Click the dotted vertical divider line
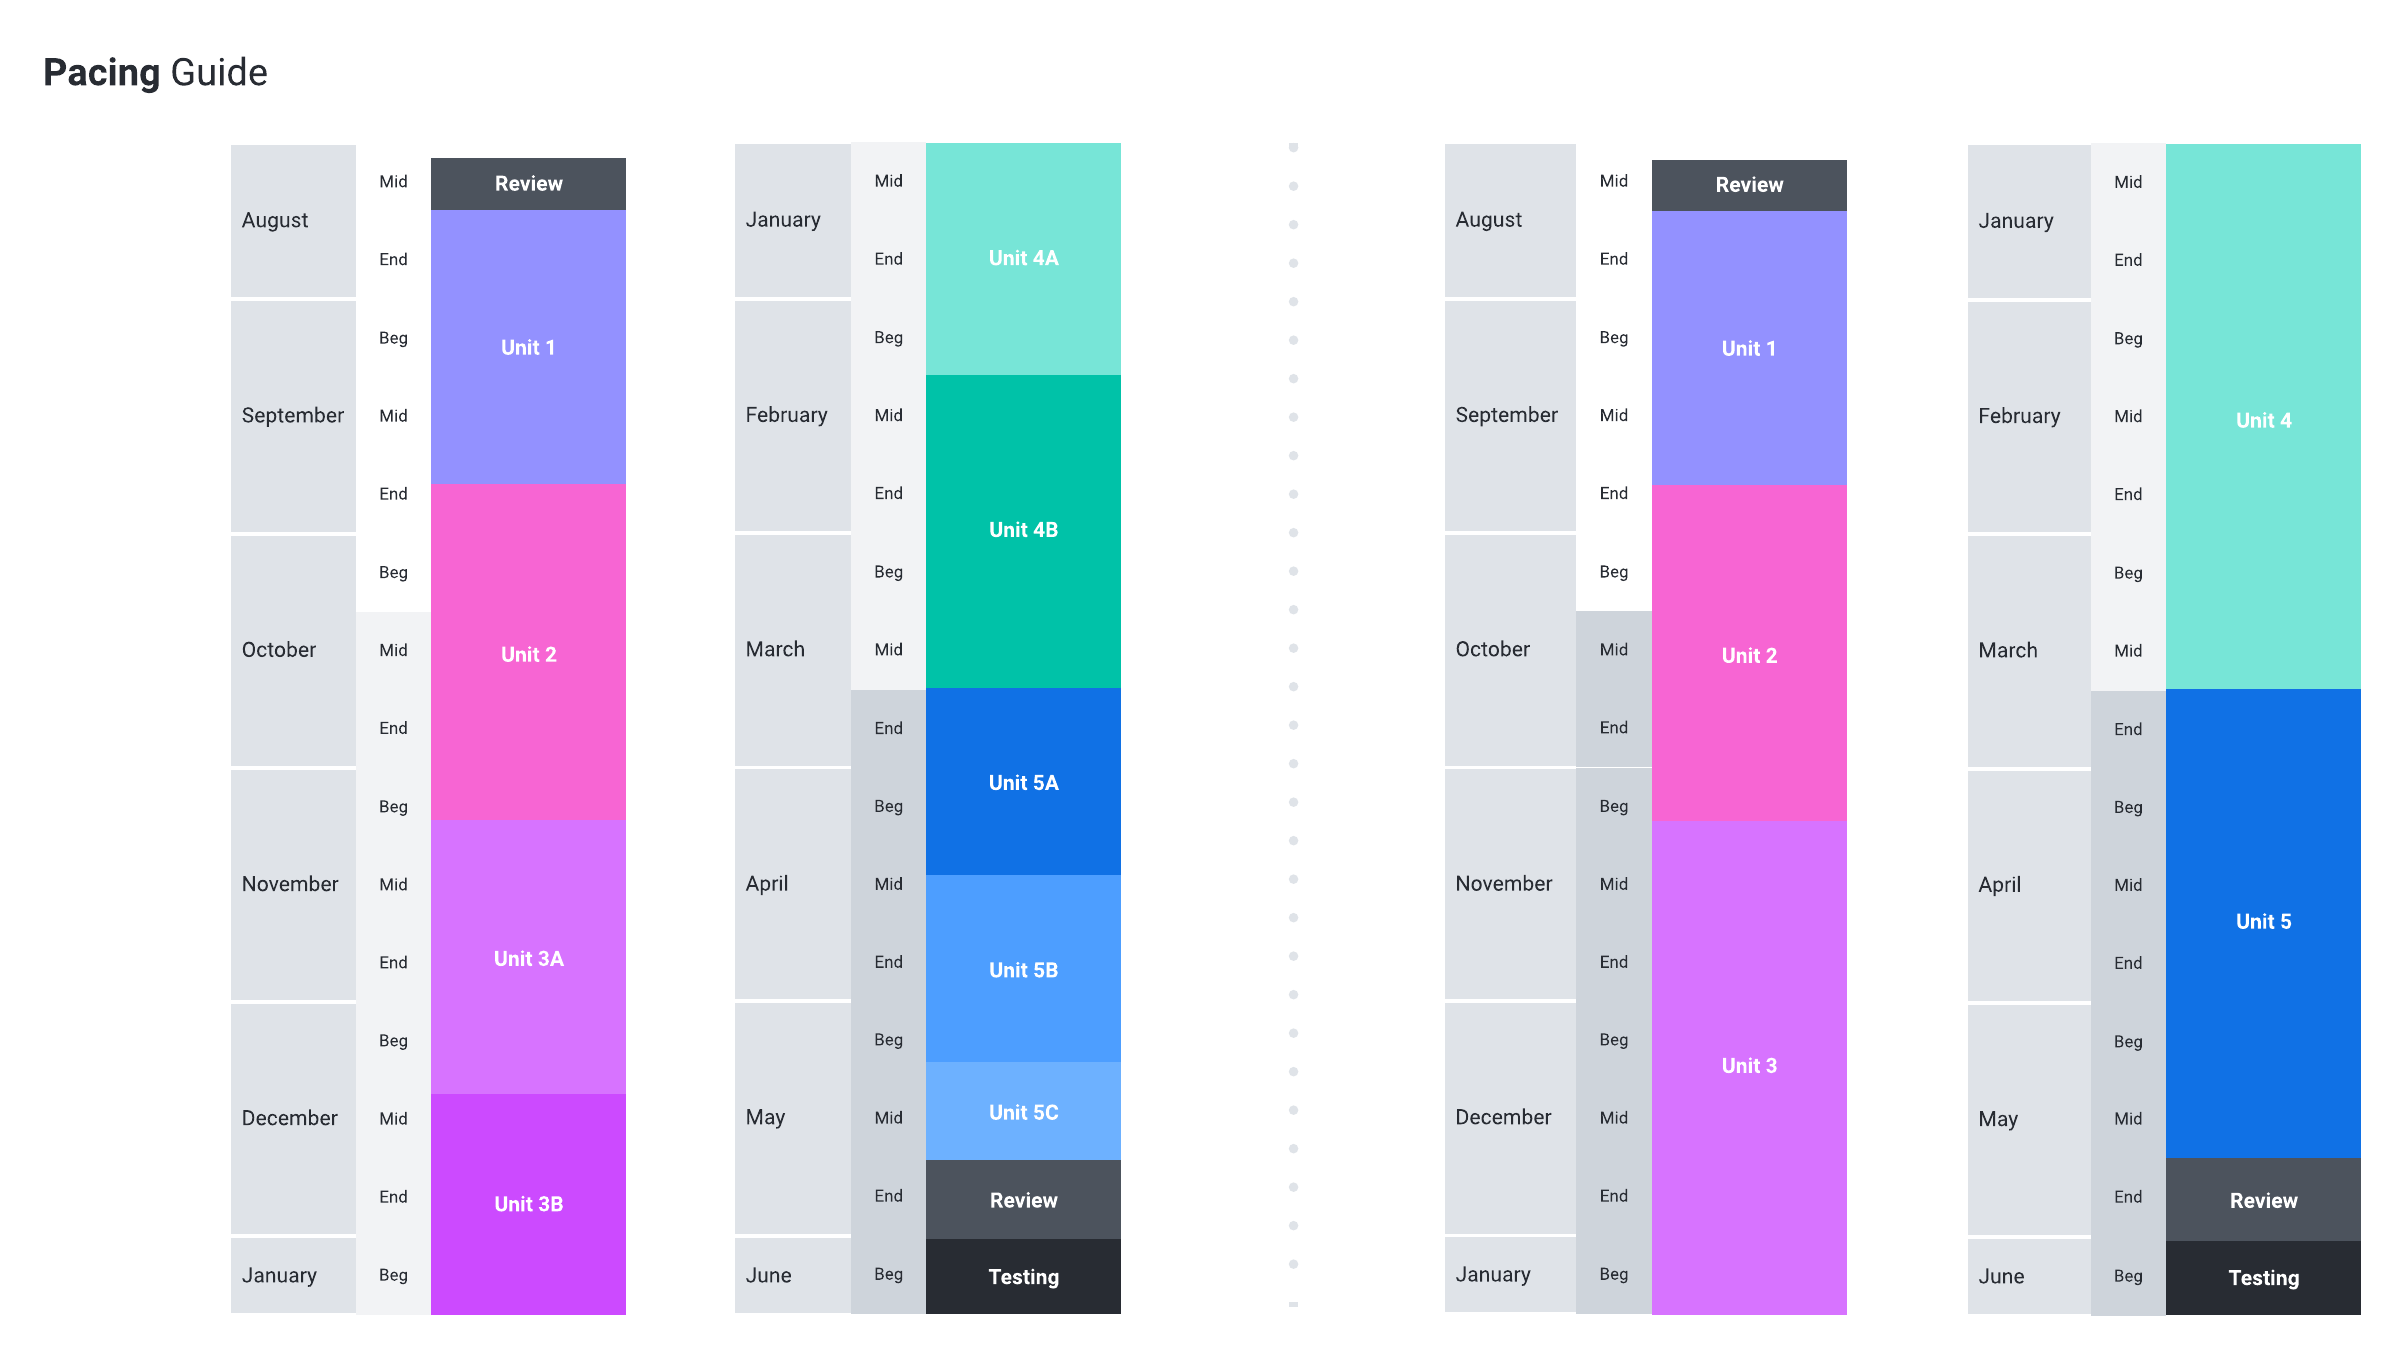 (x=1293, y=725)
